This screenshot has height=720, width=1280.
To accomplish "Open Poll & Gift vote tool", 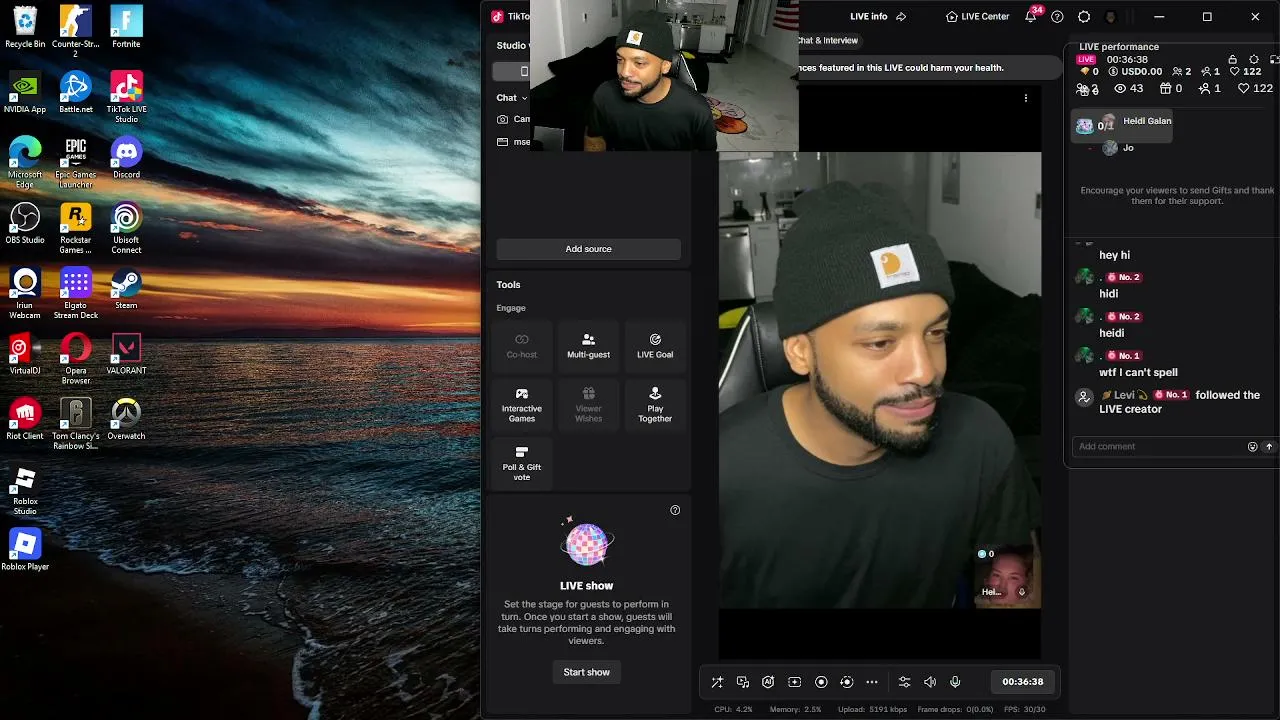I will point(522,464).
